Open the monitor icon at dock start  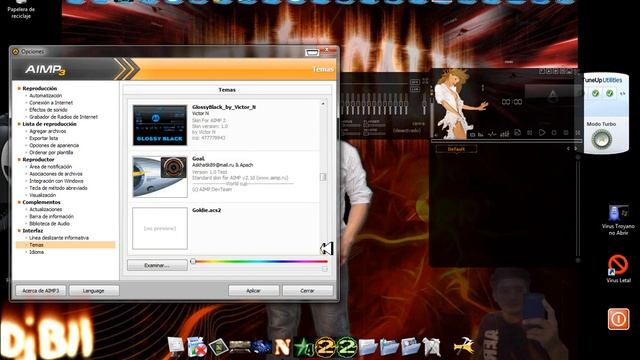(x=176, y=346)
